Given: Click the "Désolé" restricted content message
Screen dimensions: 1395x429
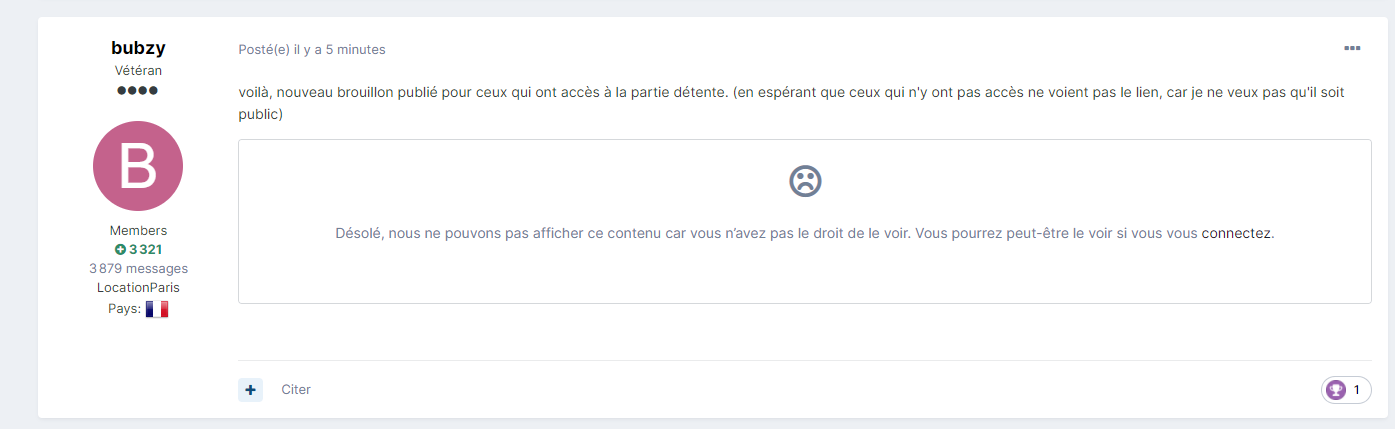Looking at the screenshot, I should (x=760, y=233).
